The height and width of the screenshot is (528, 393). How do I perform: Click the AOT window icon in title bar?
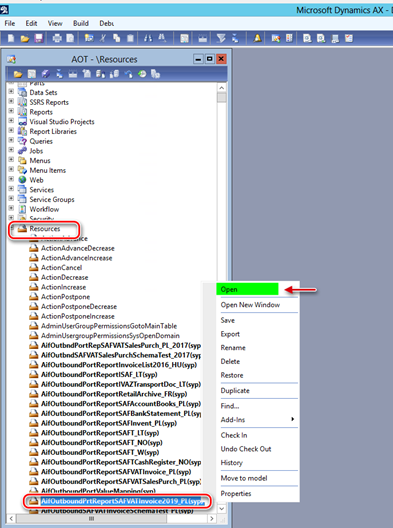pyautogui.click(x=11, y=59)
